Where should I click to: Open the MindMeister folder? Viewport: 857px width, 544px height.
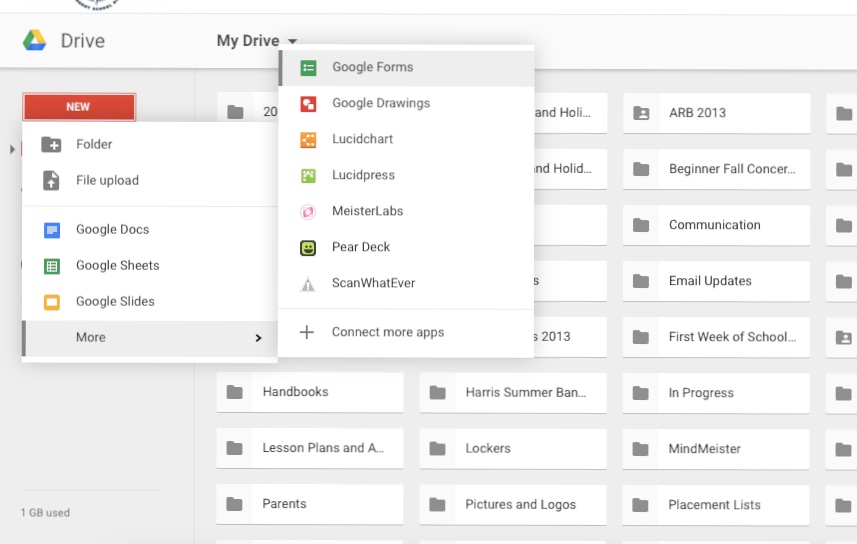(x=716, y=449)
